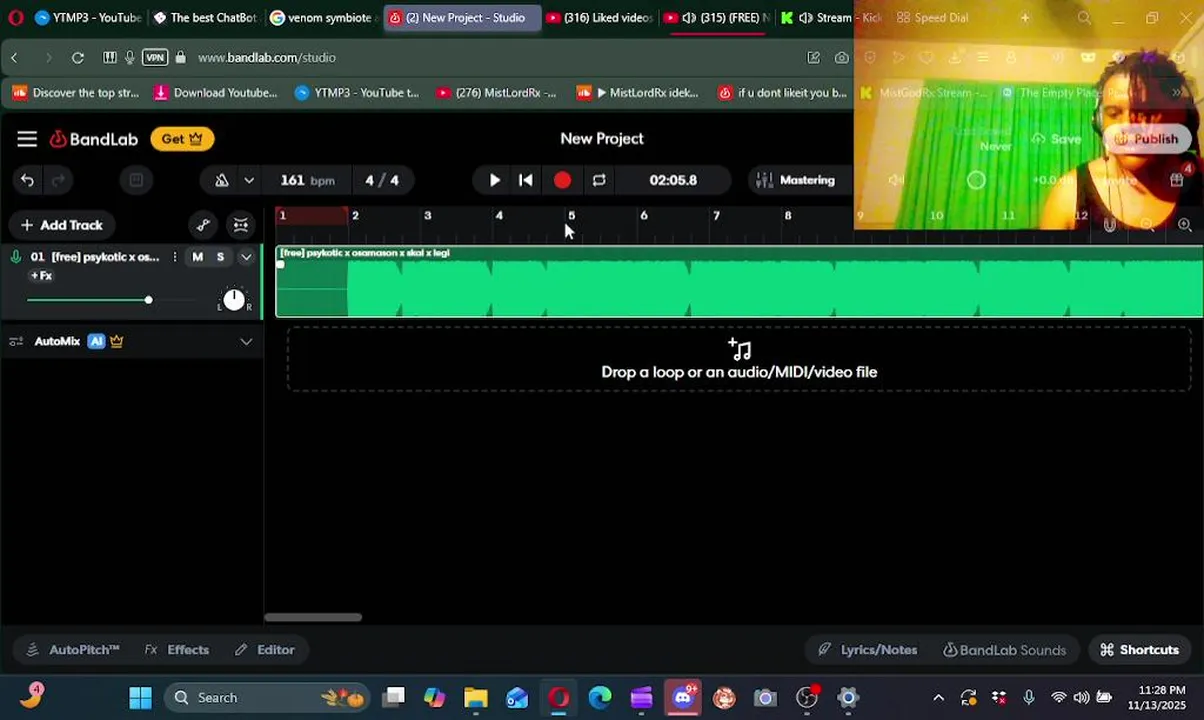
Task: Open the Editor panel
Action: (264, 650)
